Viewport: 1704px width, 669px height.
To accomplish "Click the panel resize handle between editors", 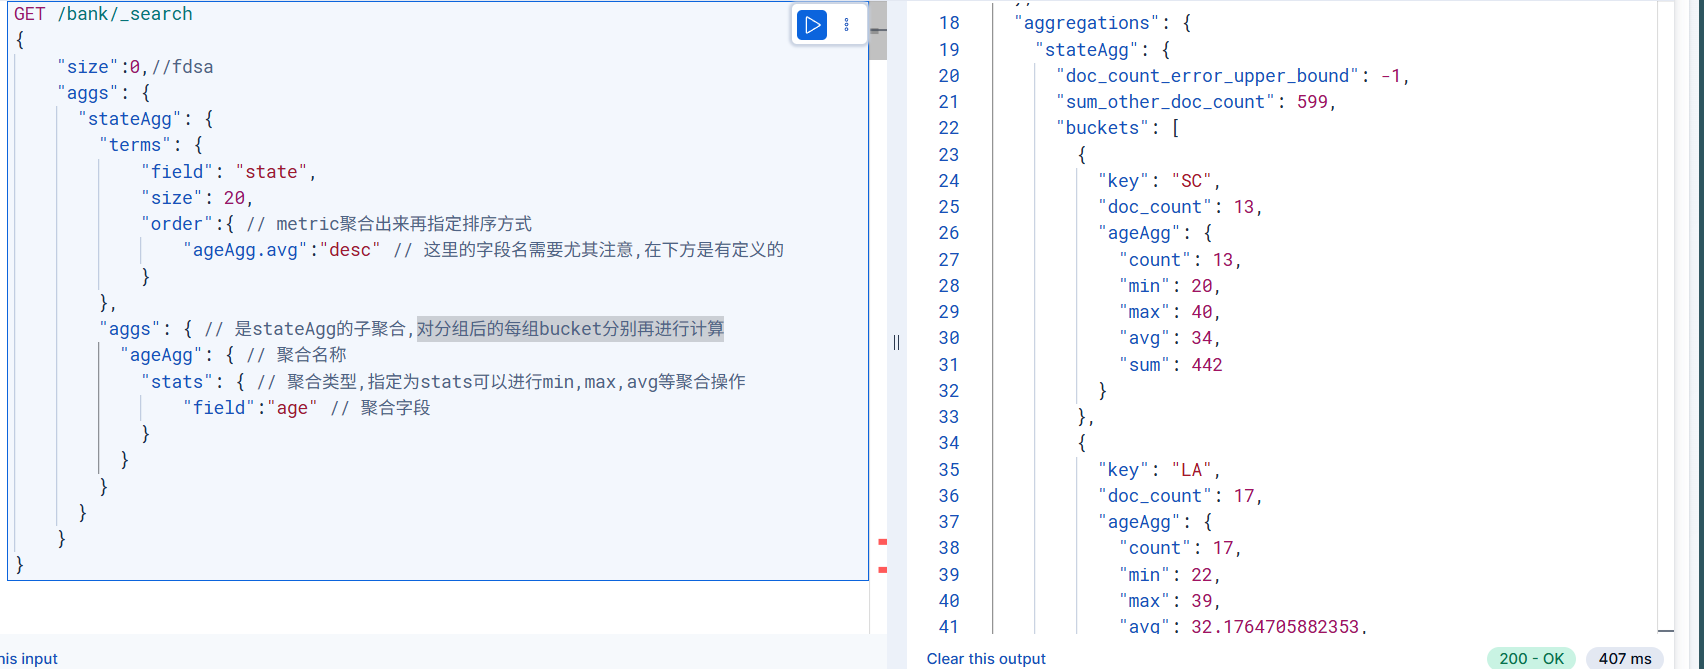I will [896, 342].
